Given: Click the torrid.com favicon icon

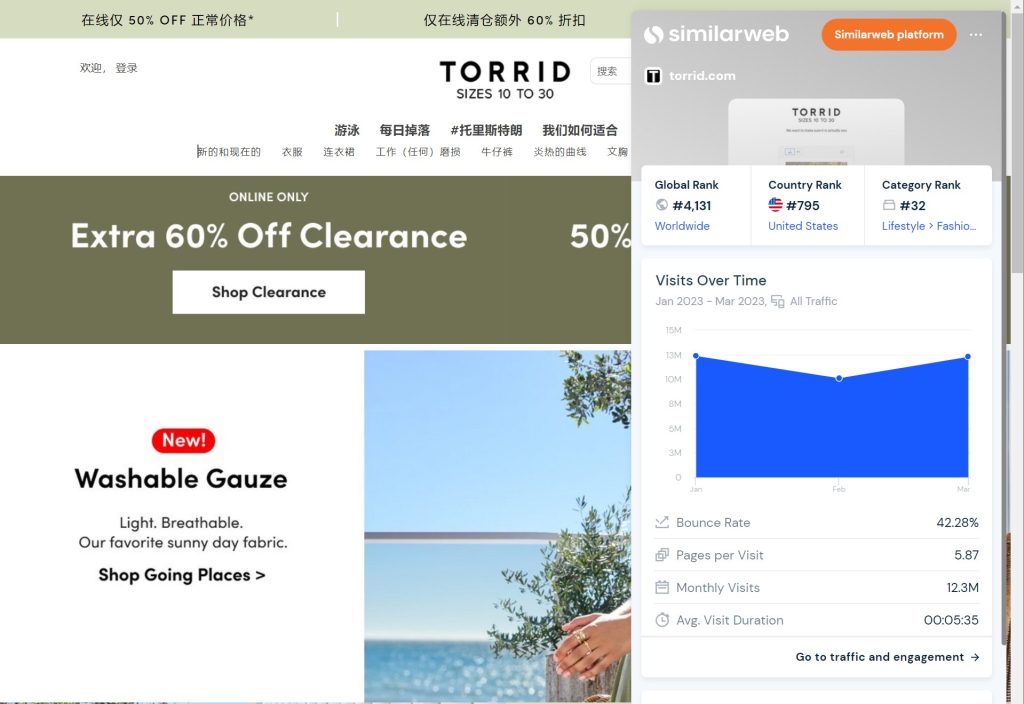Looking at the screenshot, I should point(653,76).
